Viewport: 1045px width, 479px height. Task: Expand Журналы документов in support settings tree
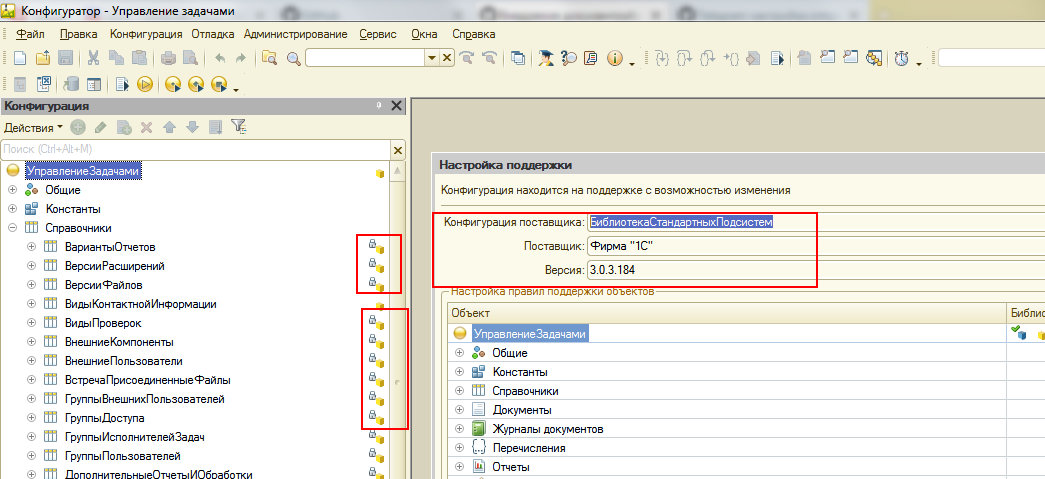tap(459, 428)
